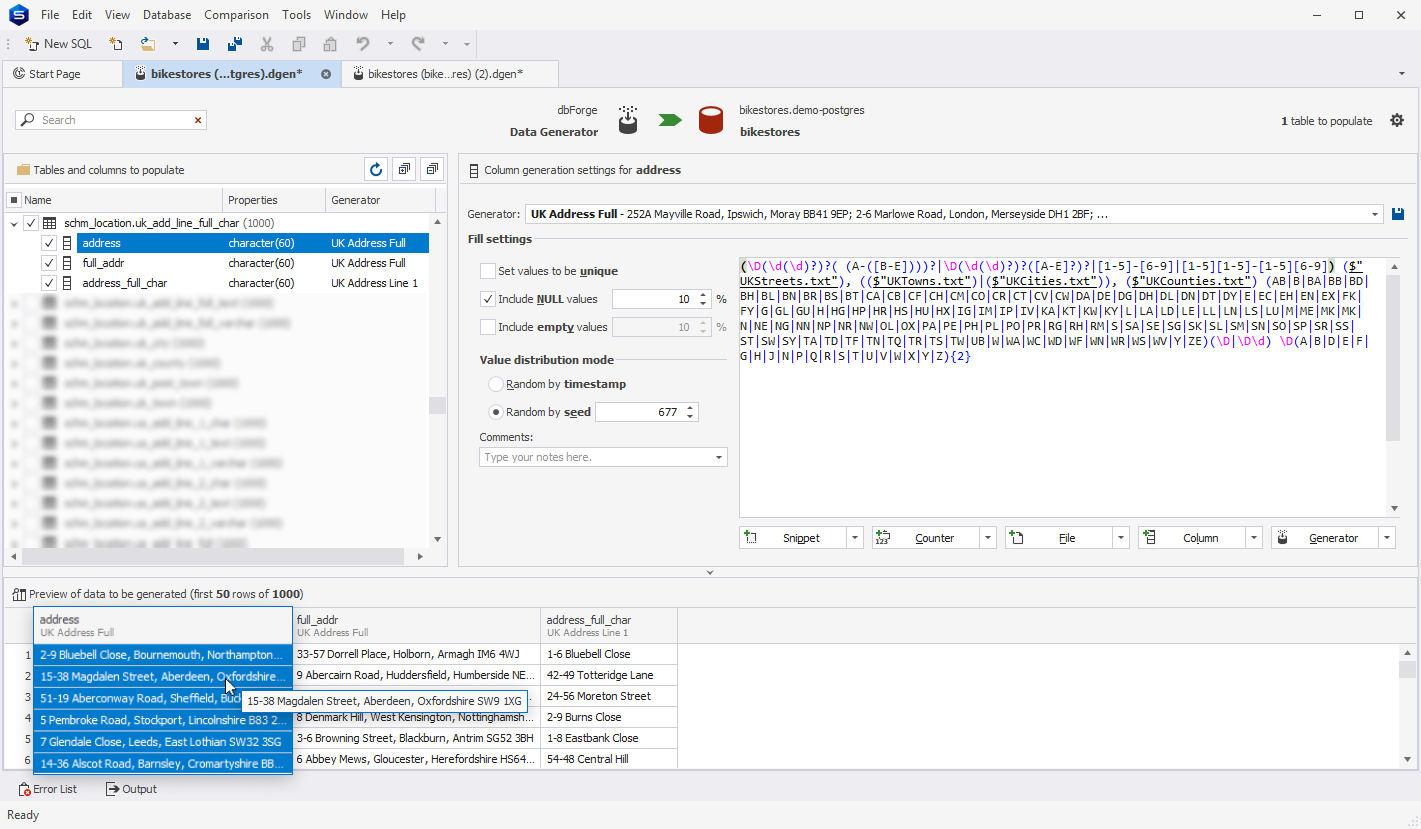Click the Refresh tables icon
Screen dimensions: 1421x829
(x=376, y=170)
